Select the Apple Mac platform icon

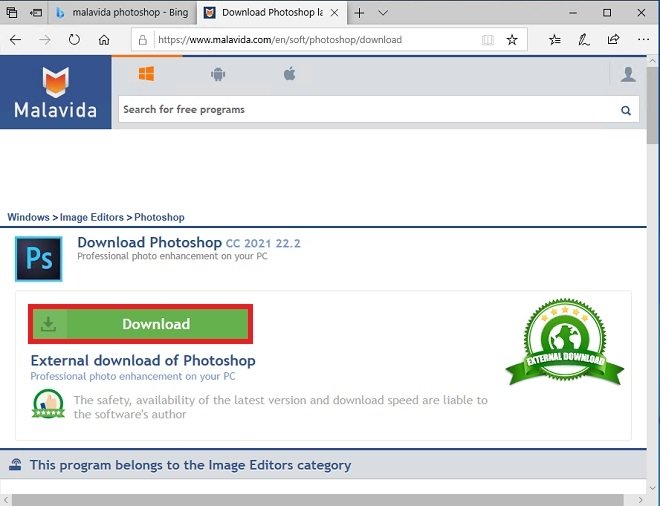tap(290, 74)
